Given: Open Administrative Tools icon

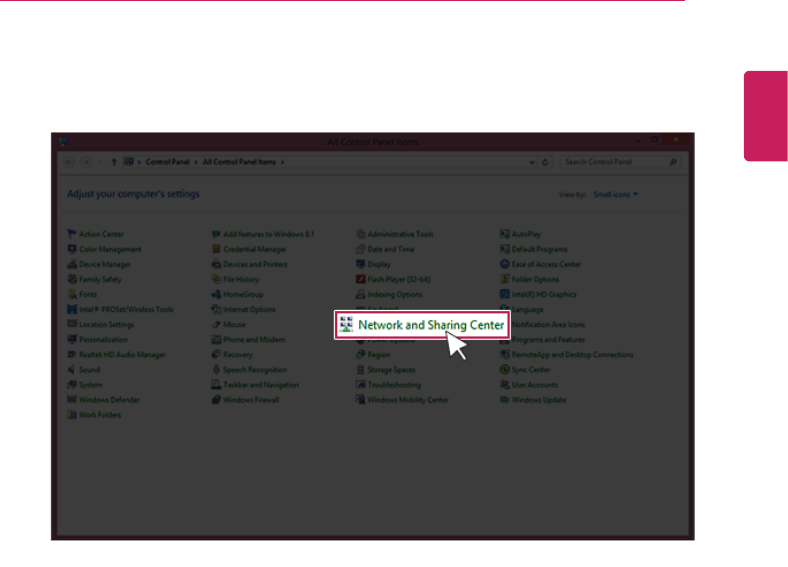Looking at the screenshot, I should (x=360, y=234).
